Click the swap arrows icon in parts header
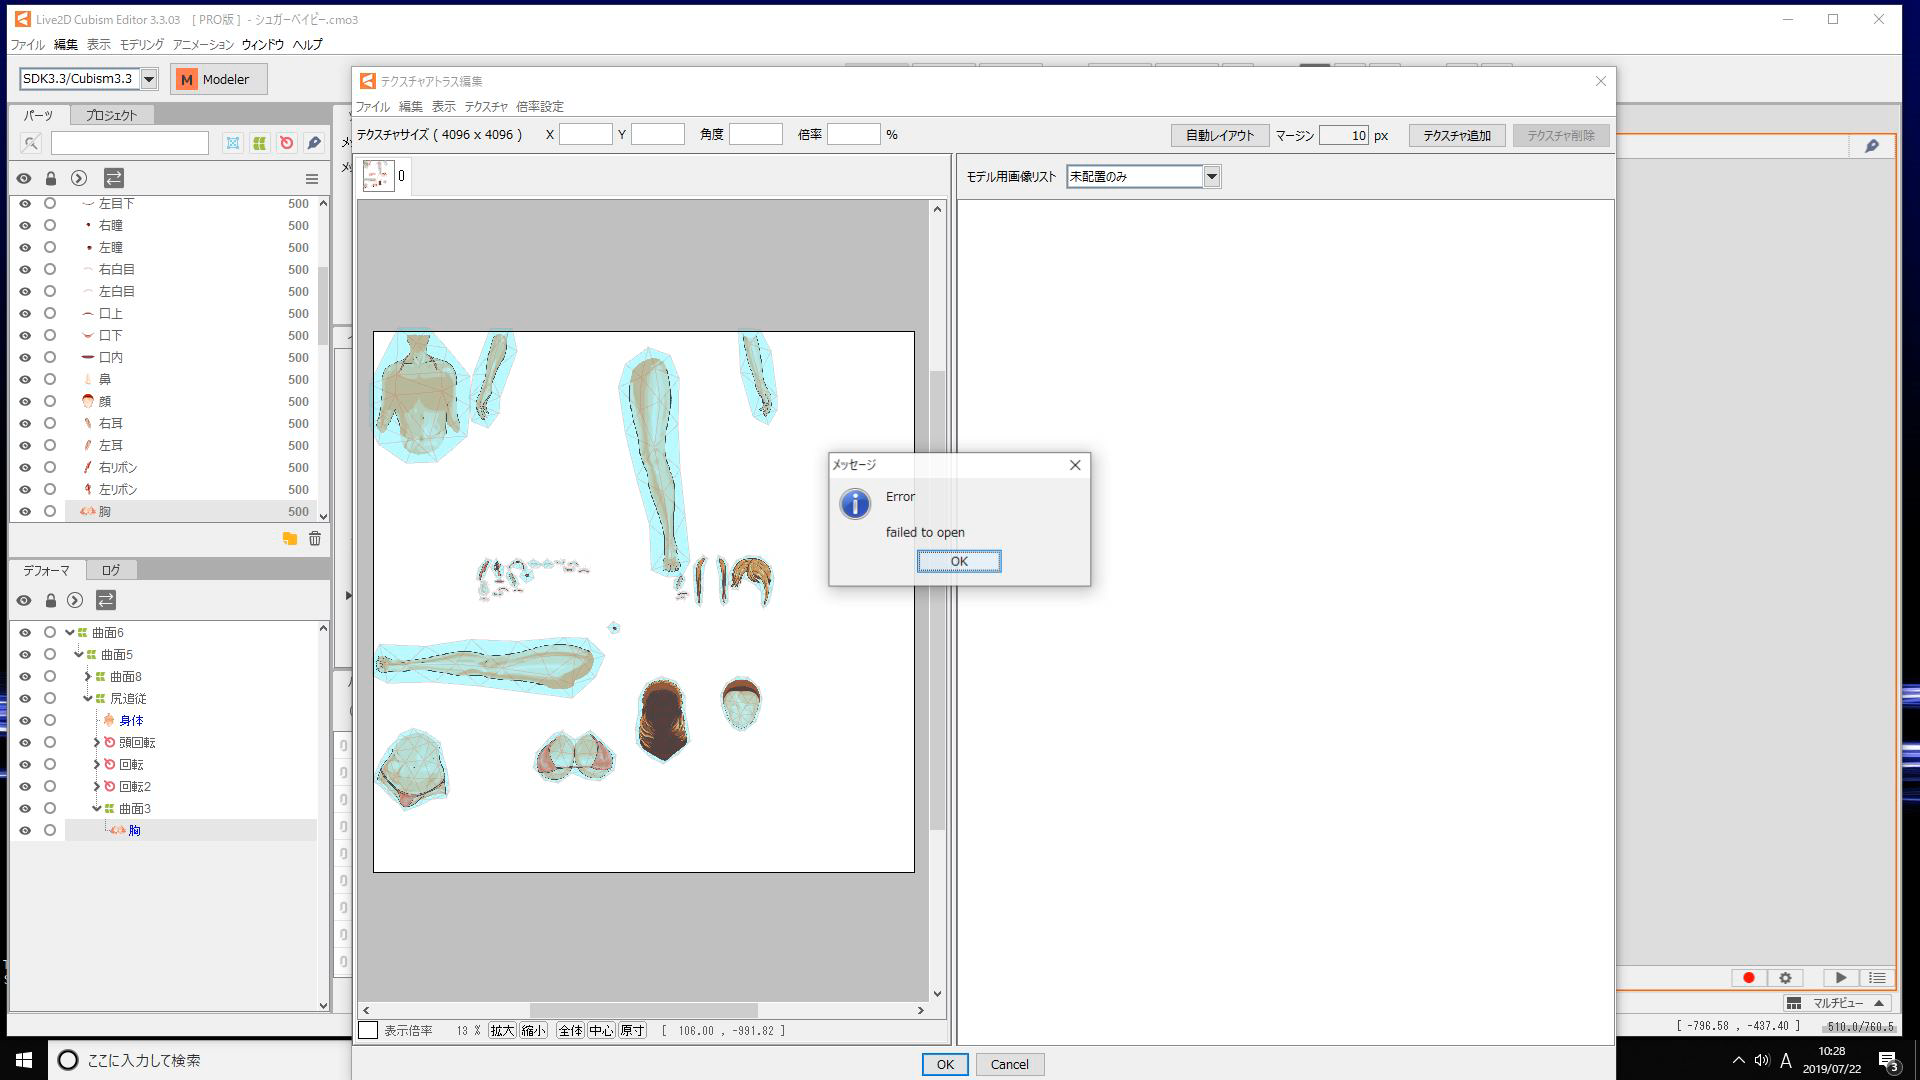The height and width of the screenshot is (1080, 1920). (113, 178)
